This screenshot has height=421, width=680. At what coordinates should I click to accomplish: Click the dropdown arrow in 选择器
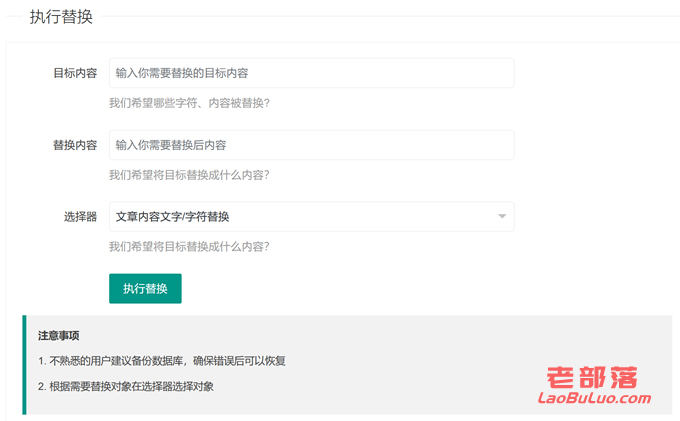point(502,216)
